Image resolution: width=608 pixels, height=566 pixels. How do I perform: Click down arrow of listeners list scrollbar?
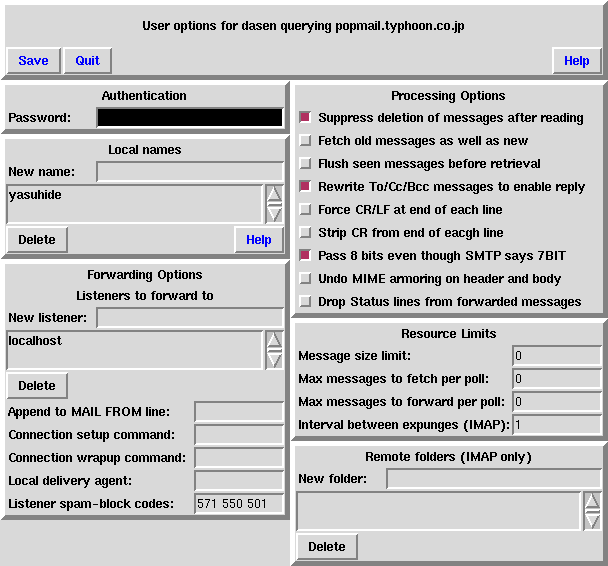(x=274, y=360)
